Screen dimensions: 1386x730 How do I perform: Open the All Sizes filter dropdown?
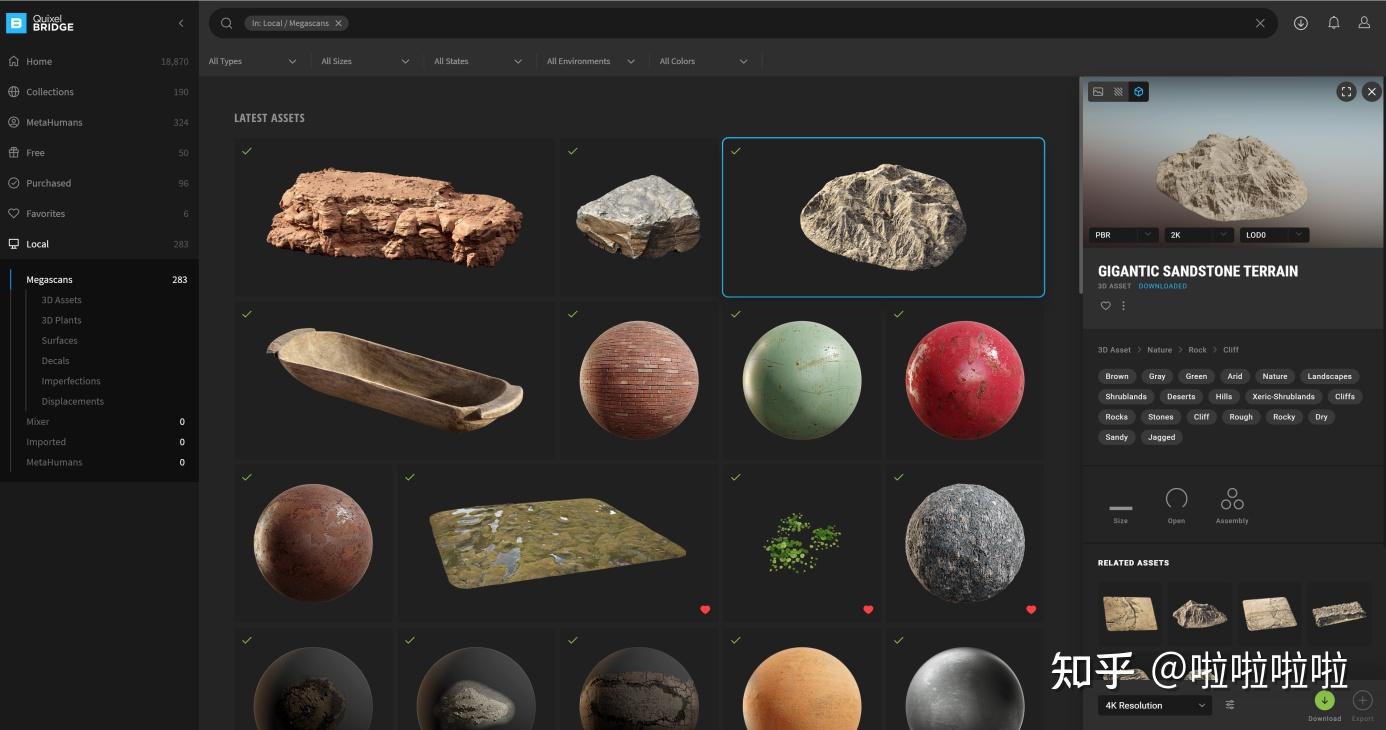point(365,61)
